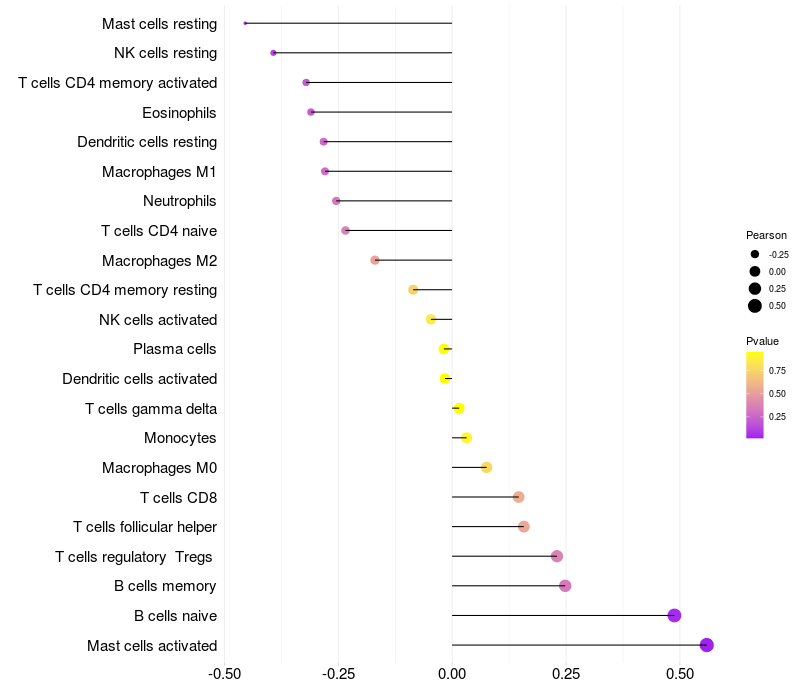Select the Neutrophils axis label
This screenshot has height=700, width=800.
(180, 201)
